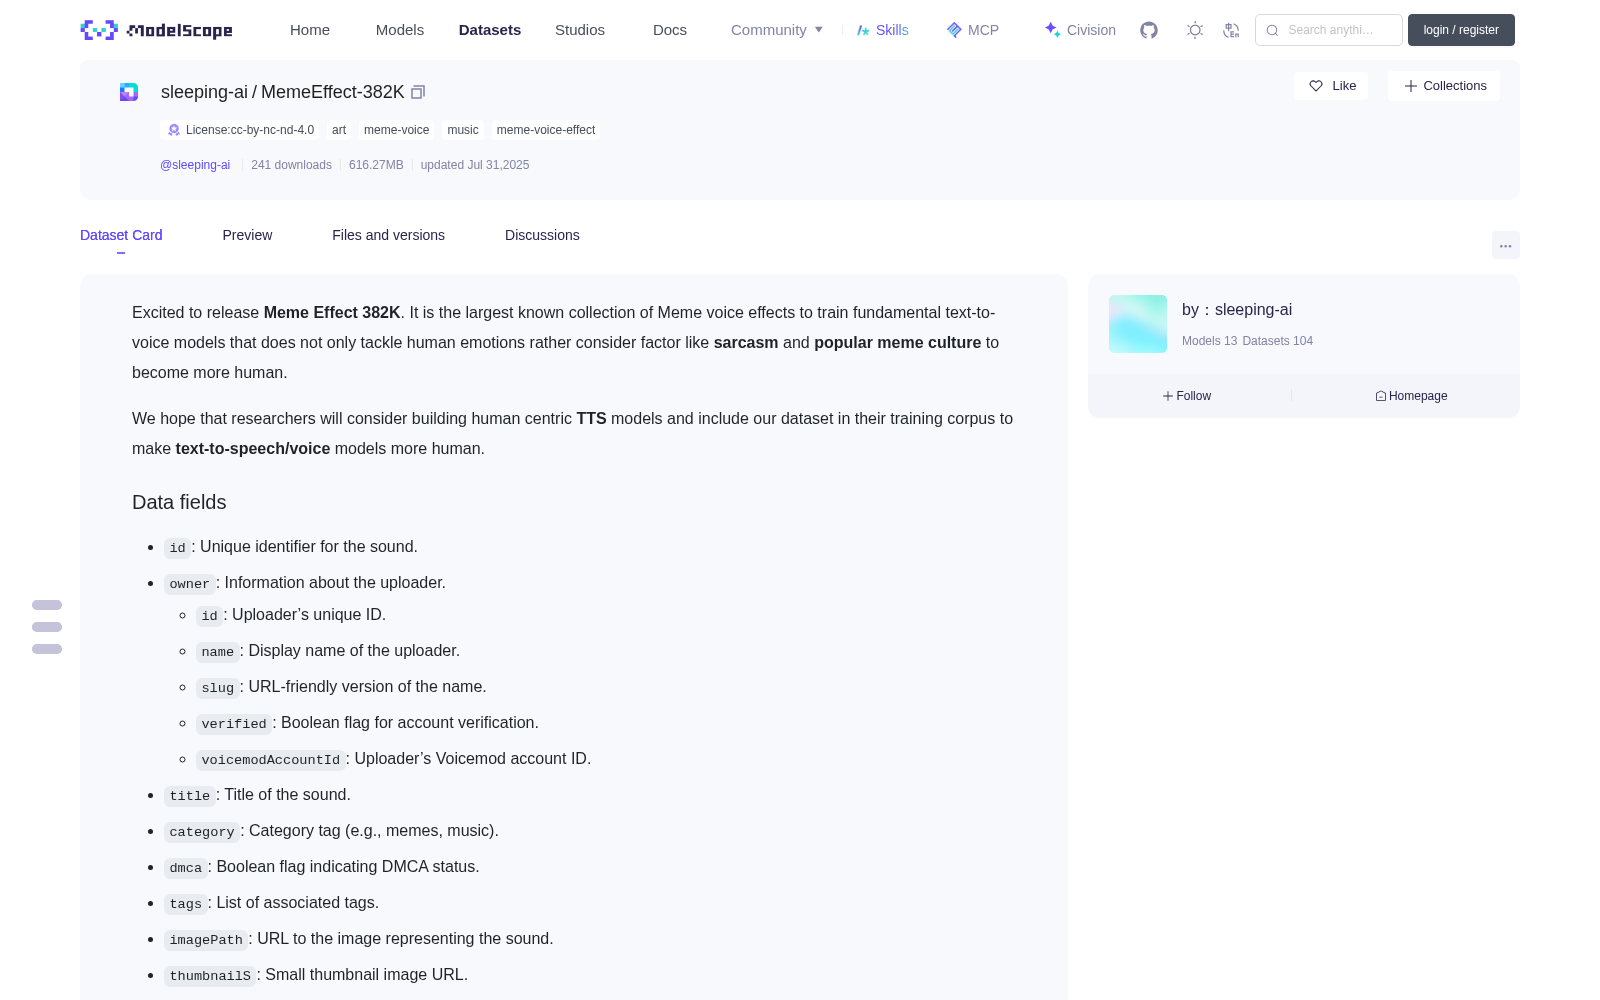The width and height of the screenshot is (1600, 1000).
Task: Open the three-dot more options button
Action: 1506,245
